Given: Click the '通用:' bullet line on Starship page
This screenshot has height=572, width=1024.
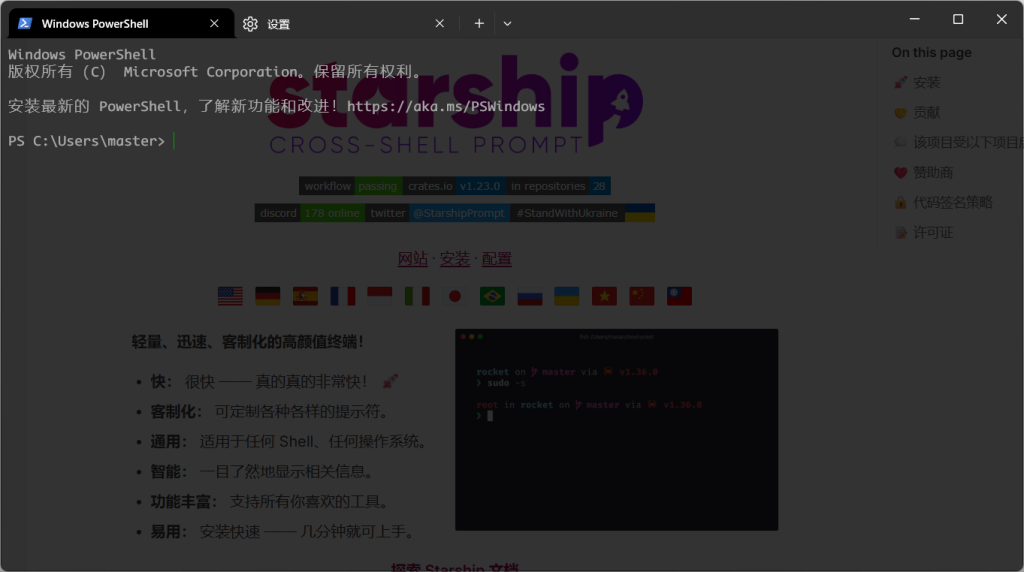Looking at the screenshot, I should coord(289,441).
